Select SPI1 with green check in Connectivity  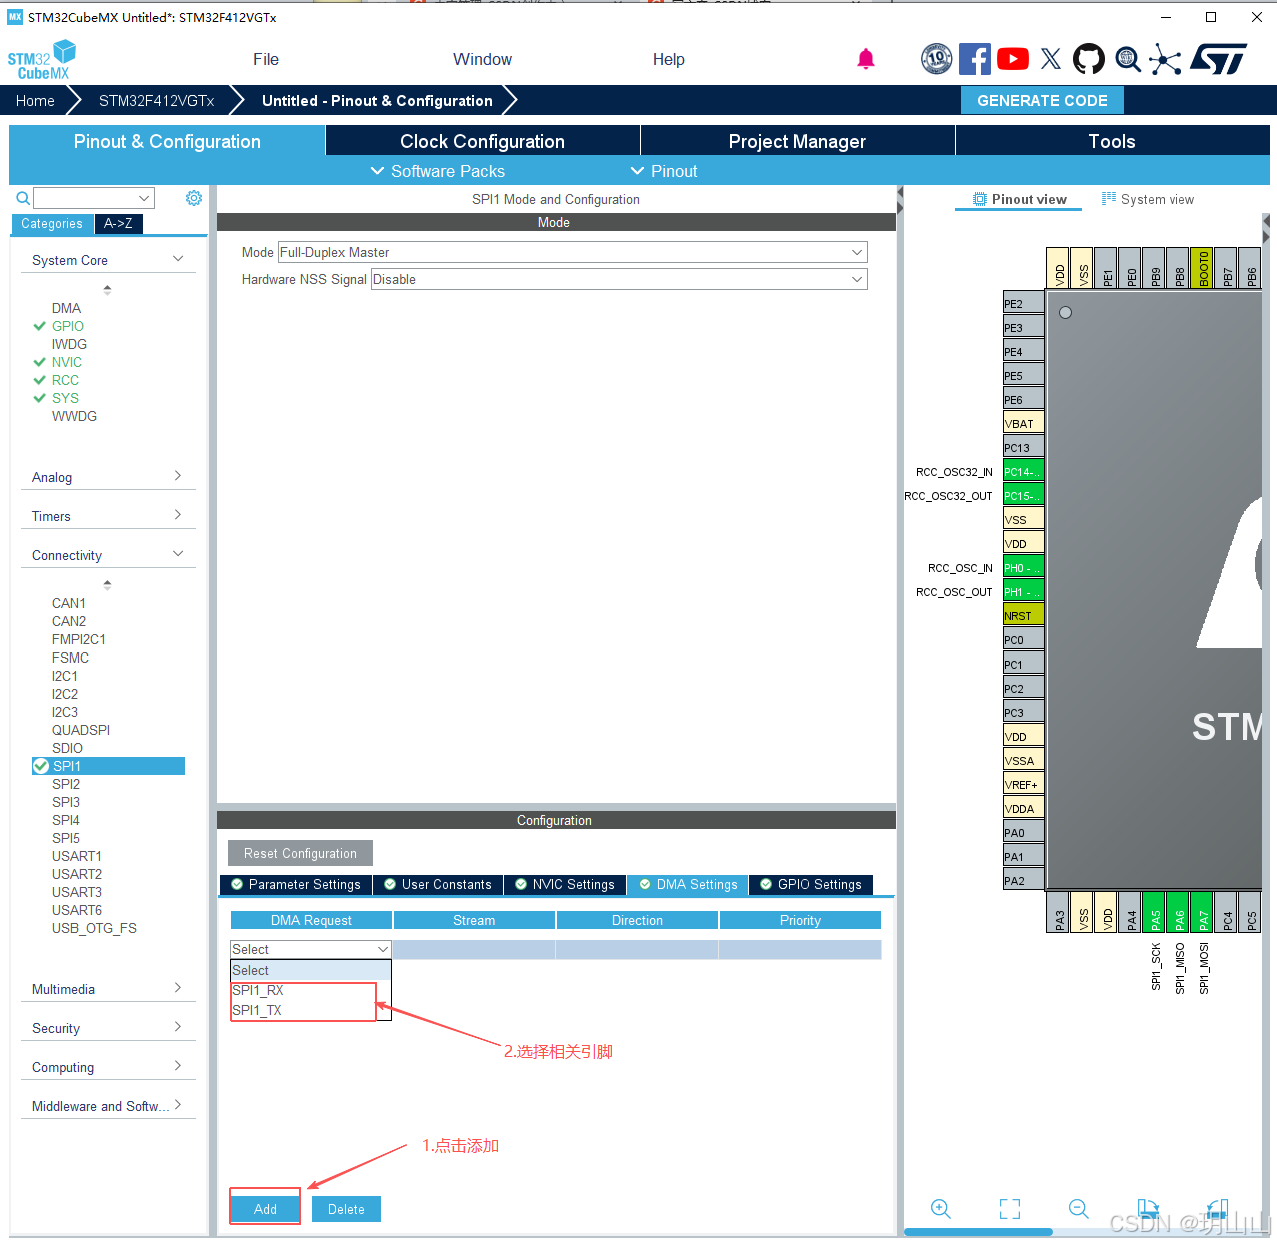tap(108, 766)
